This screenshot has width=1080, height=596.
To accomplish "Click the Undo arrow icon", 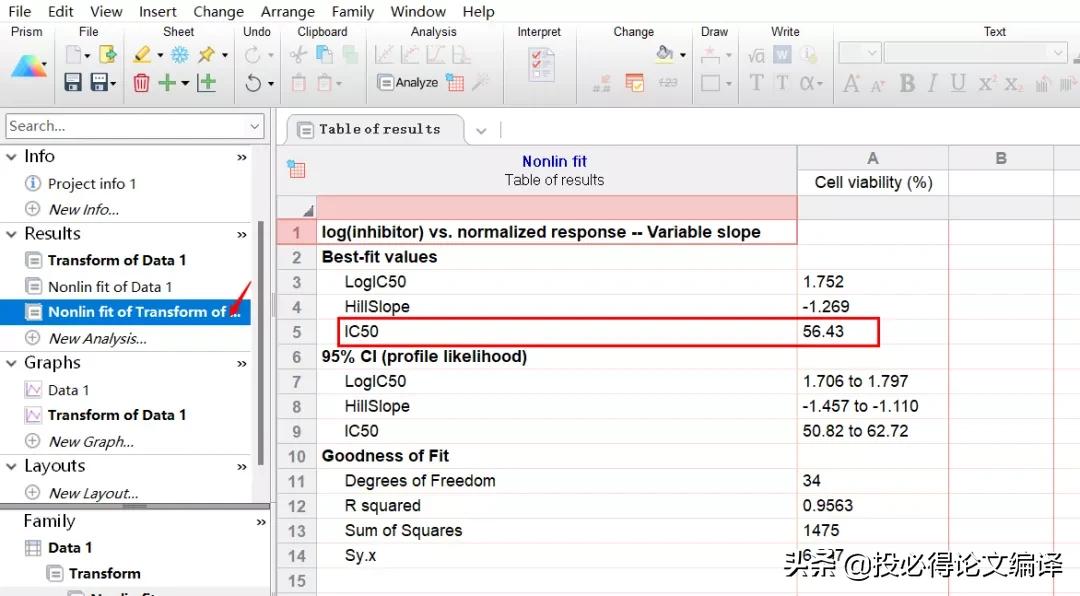I will [253, 83].
